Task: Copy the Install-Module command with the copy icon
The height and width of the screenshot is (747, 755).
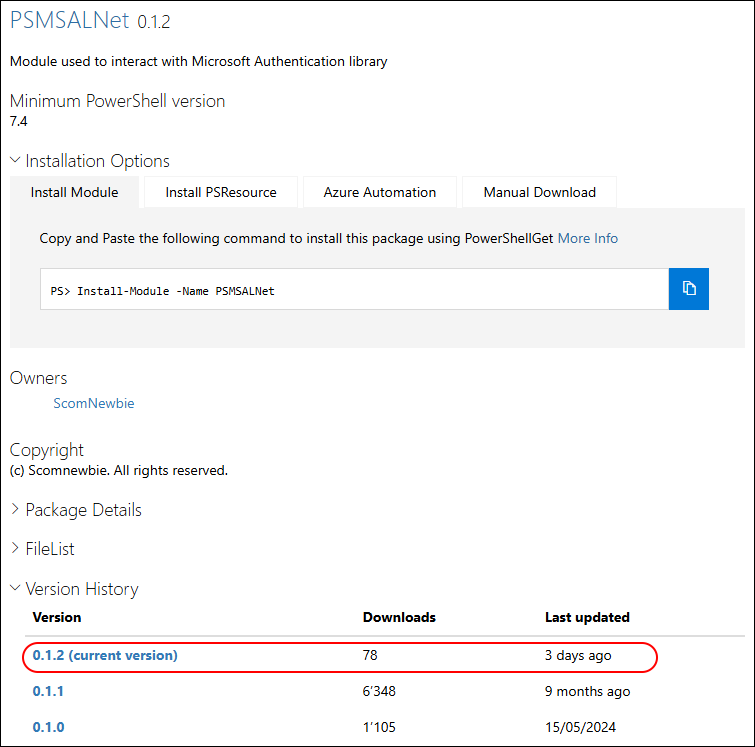Action: pos(689,288)
